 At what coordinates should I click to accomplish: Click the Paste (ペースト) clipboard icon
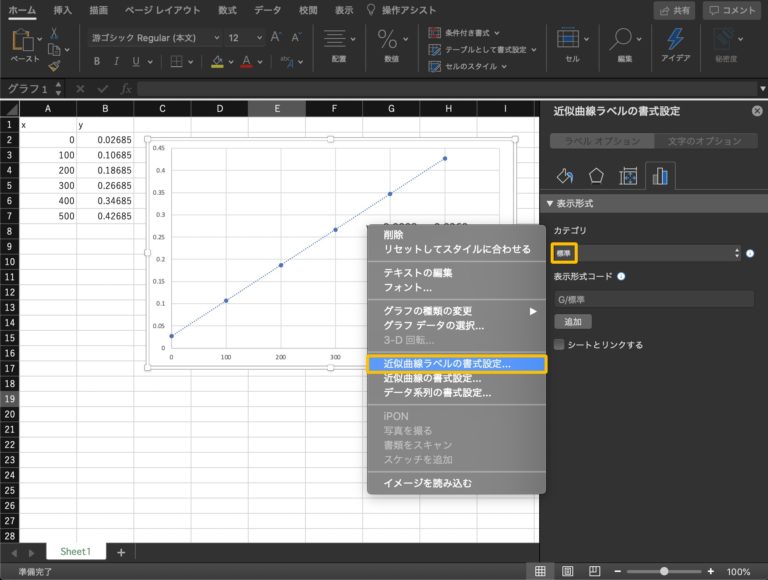22,40
